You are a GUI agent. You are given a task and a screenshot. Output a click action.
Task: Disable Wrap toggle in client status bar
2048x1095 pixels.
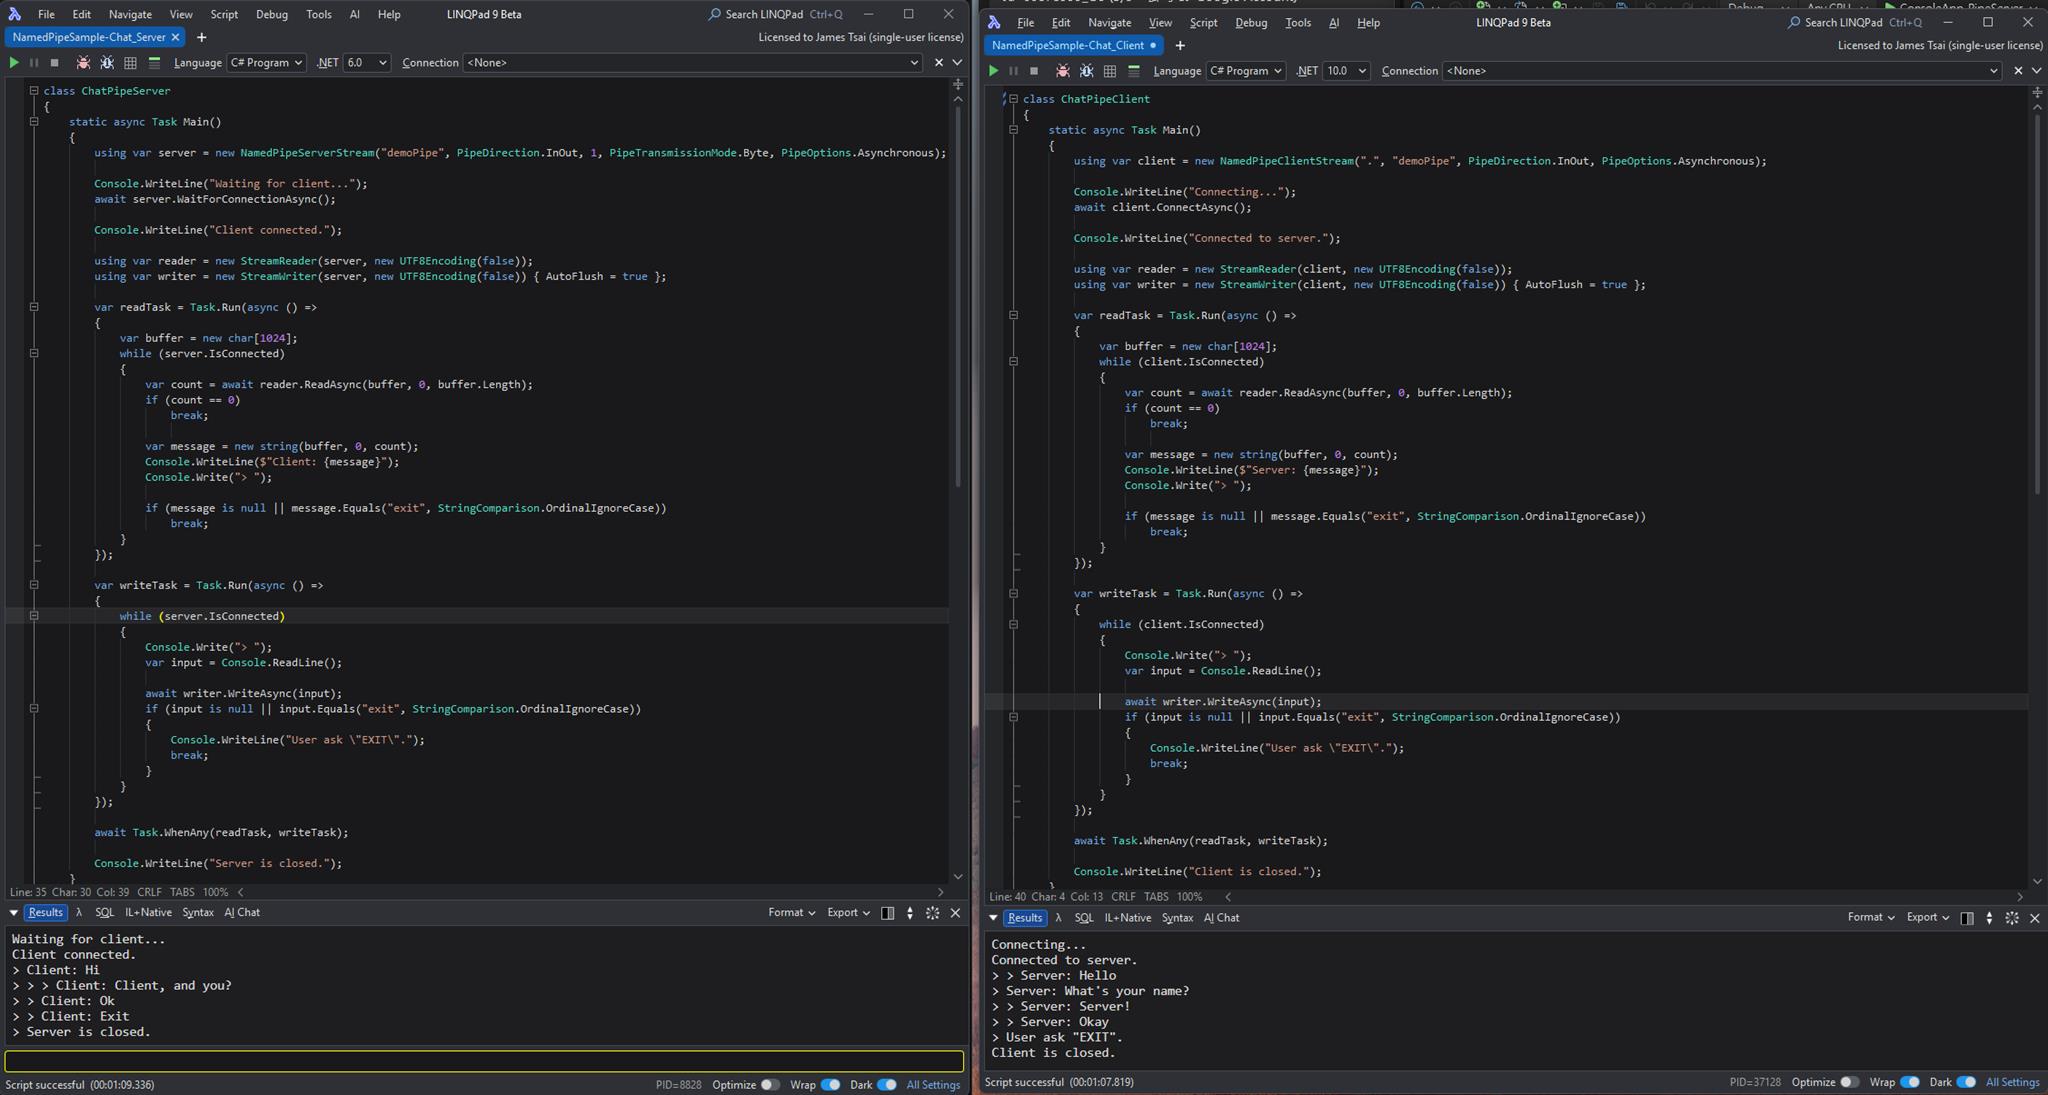pos(1909,1082)
